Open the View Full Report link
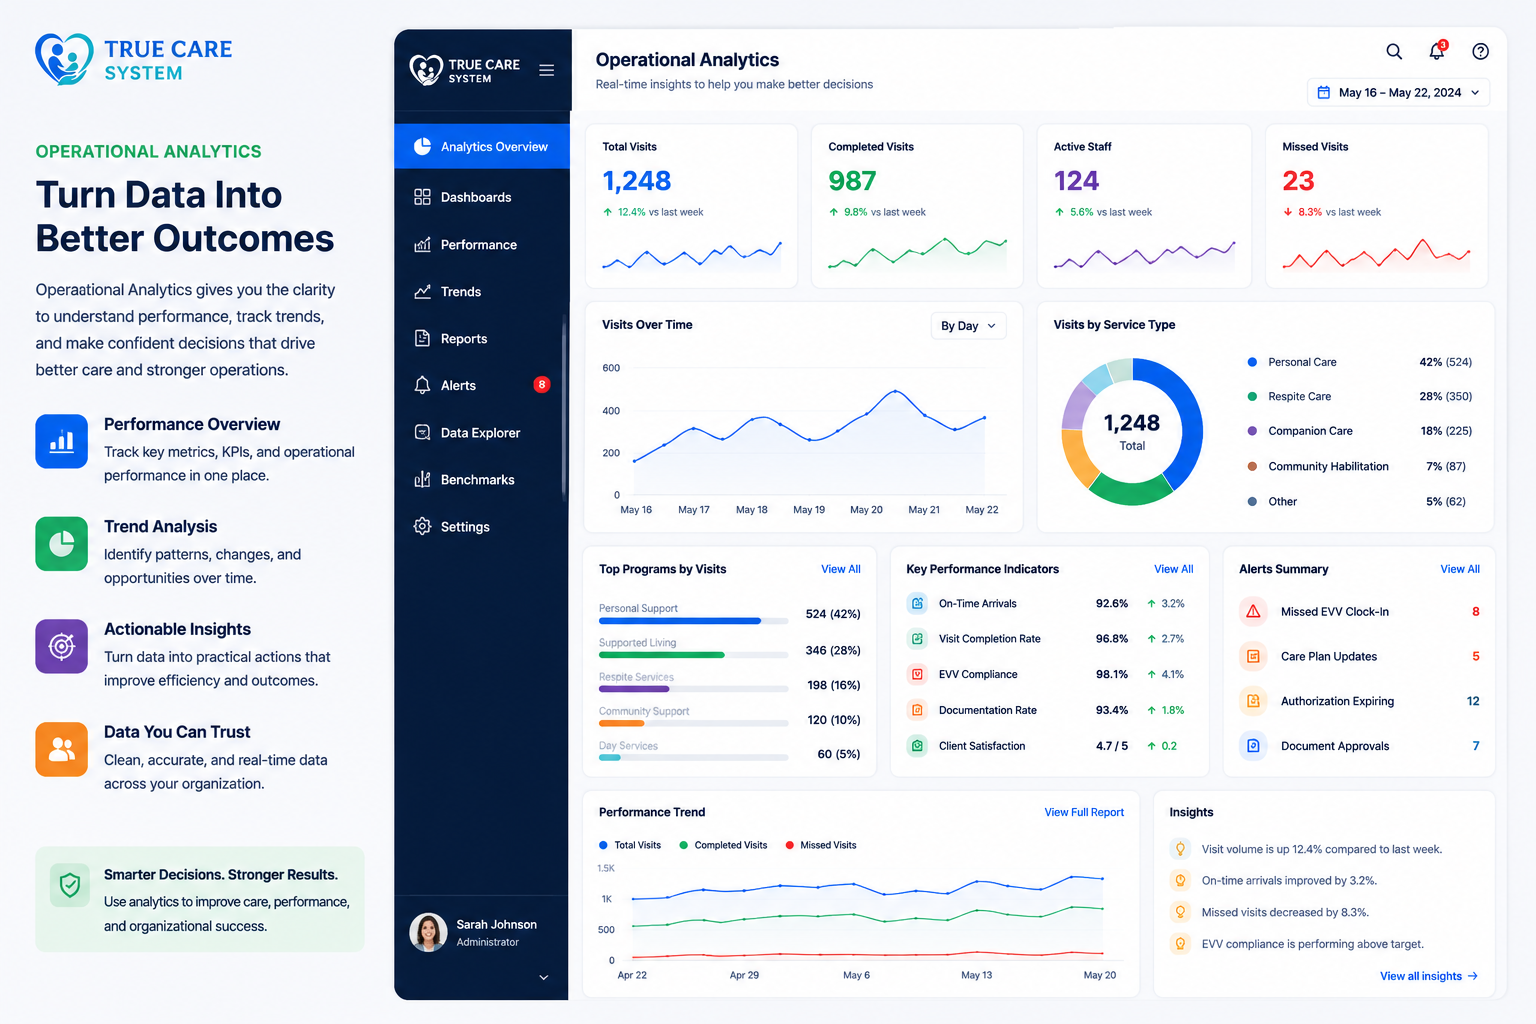The height and width of the screenshot is (1024, 1536). [x=1084, y=812]
